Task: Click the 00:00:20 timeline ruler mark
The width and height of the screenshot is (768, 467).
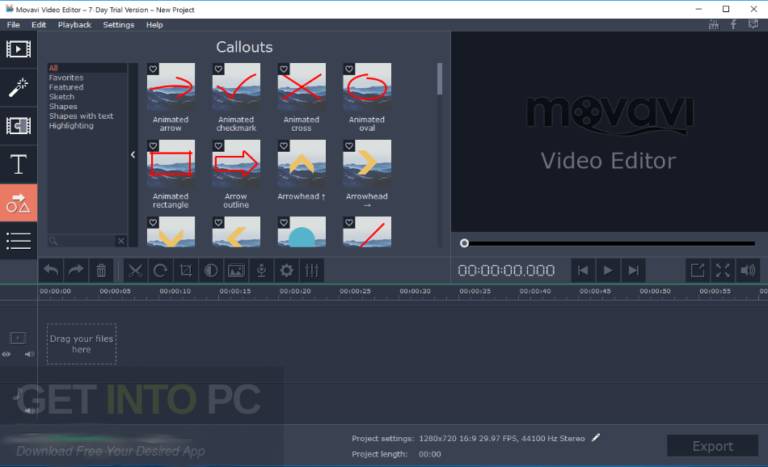Action: [295, 291]
